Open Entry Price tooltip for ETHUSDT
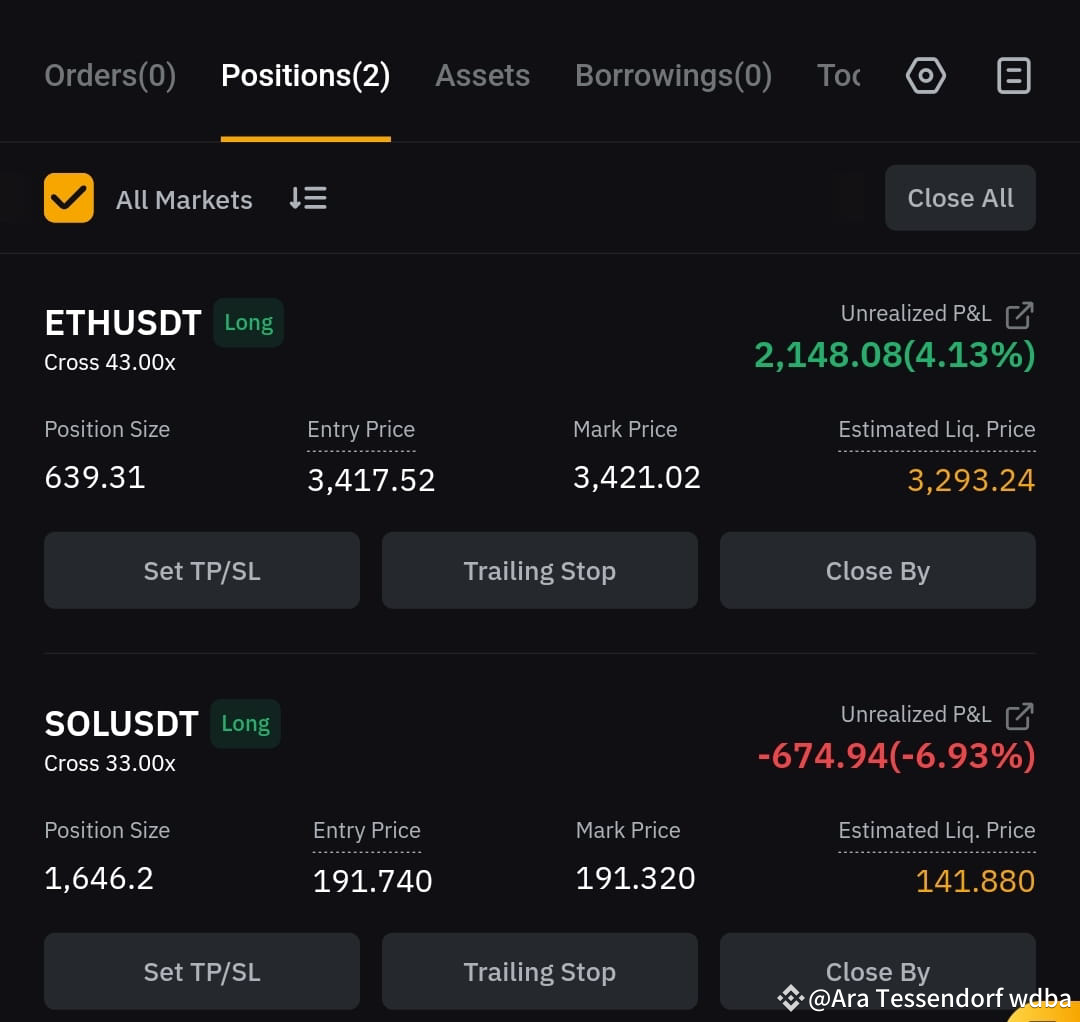Image resolution: width=1080 pixels, height=1022 pixels. tap(360, 429)
